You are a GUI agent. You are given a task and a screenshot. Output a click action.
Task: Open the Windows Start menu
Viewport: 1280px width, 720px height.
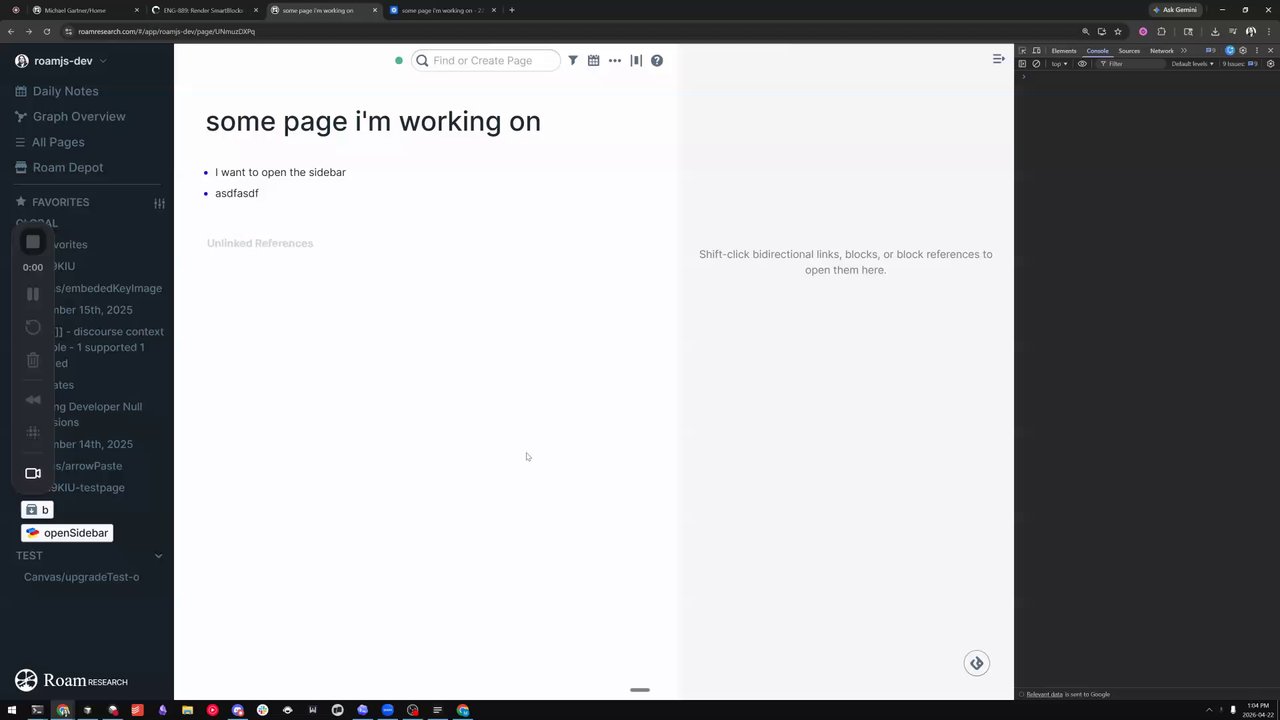[x=12, y=710]
